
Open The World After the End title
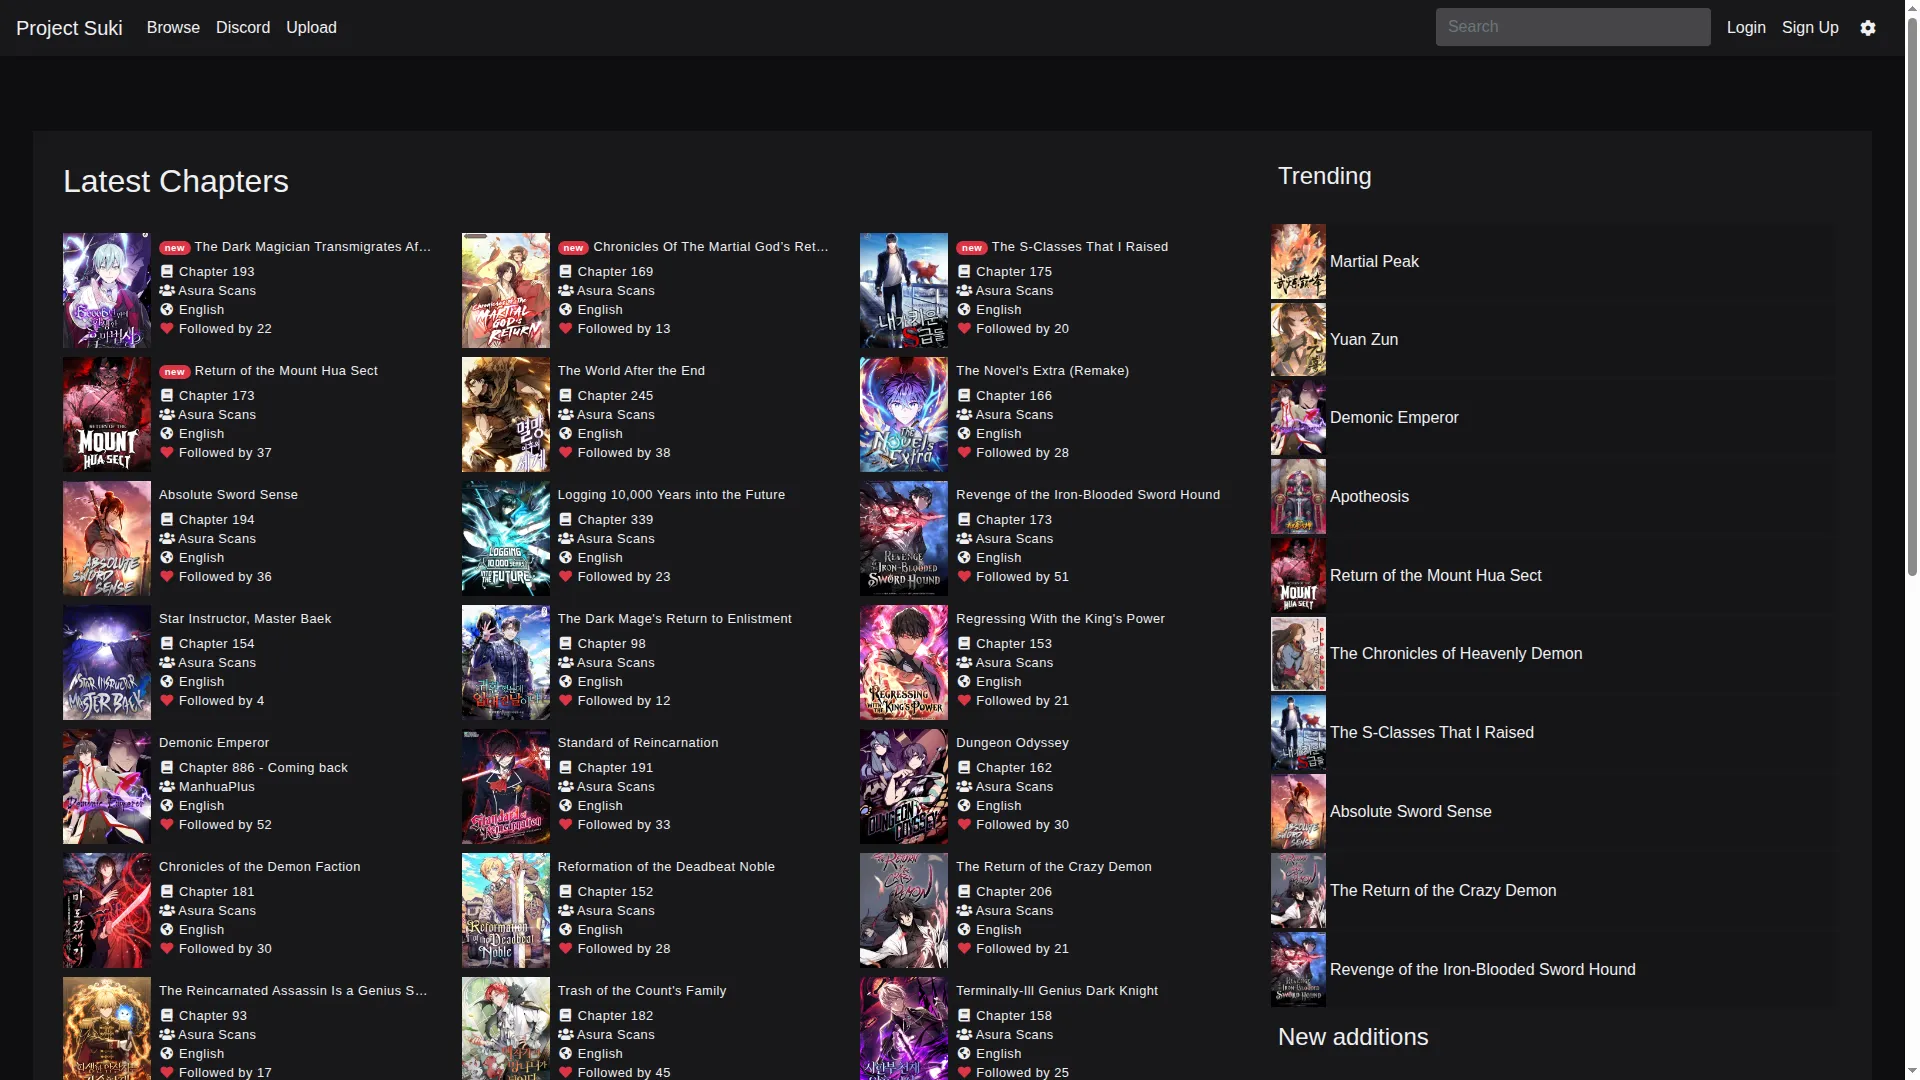tap(631, 371)
